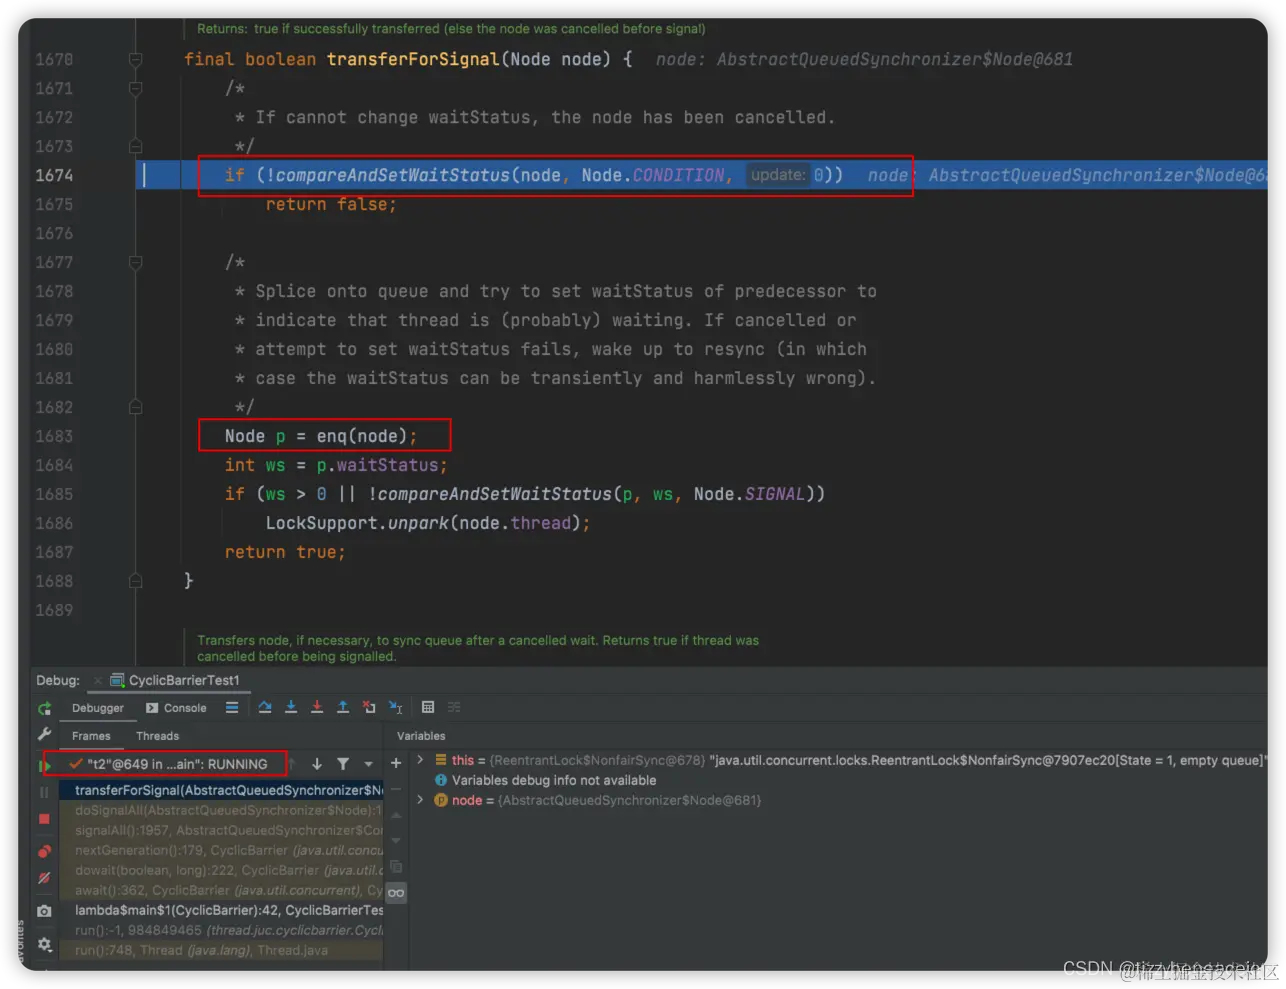Force Step Into with the red arrow

click(x=317, y=707)
